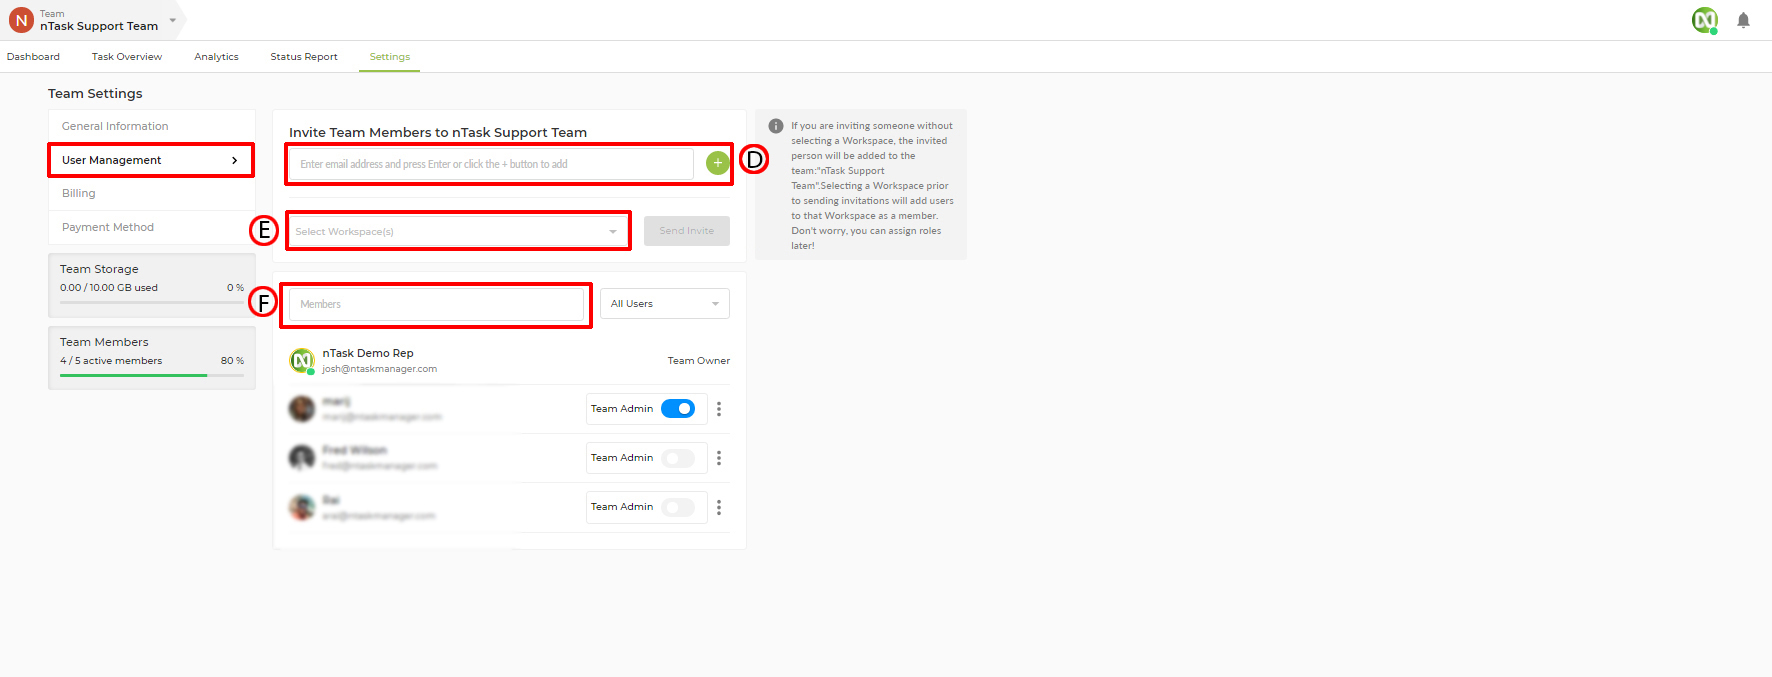Viewport: 1772px width, 677px height.
Task: Open the user profile avatar at top right
Action: click(1705, 20)
